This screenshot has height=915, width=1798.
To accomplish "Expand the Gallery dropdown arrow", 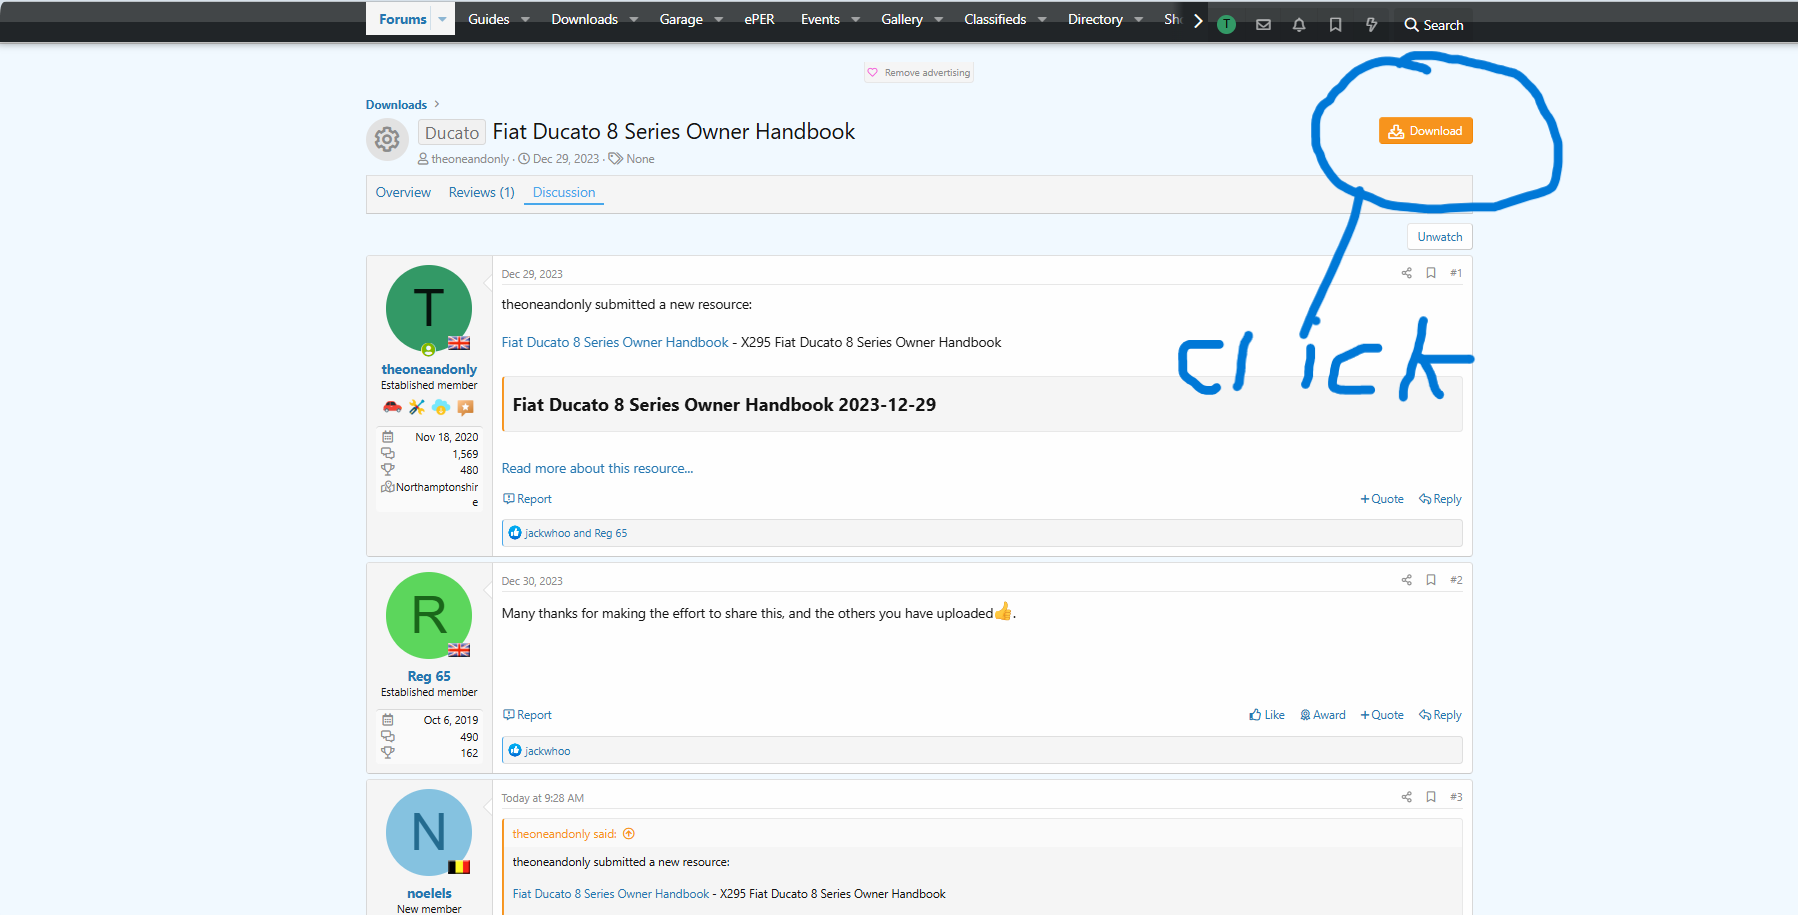I will pyautogui.click(x=938, y=19).
